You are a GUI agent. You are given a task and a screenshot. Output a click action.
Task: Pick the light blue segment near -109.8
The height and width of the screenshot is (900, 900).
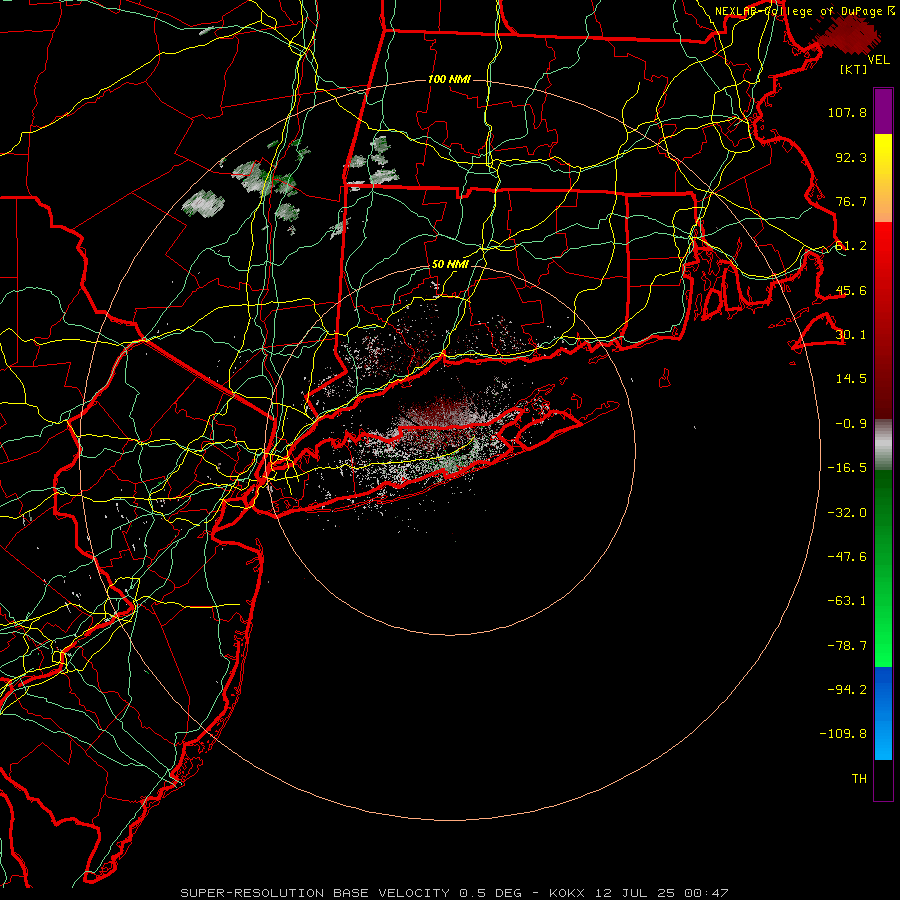(883, 738)
